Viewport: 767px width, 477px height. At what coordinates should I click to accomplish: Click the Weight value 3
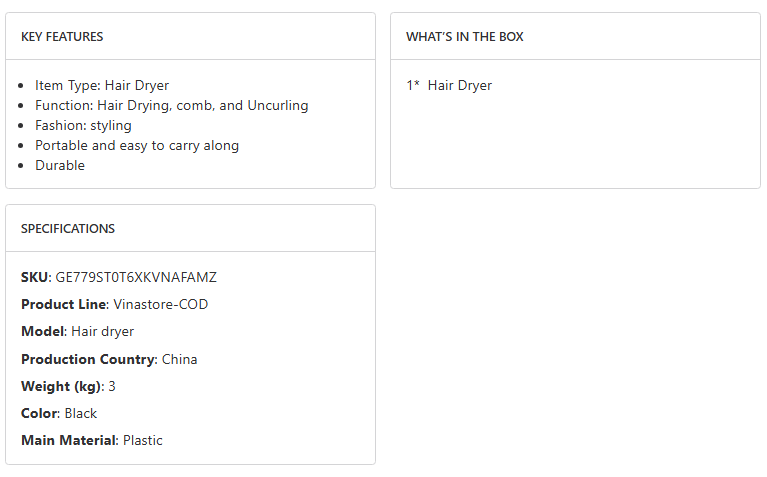[112, 386]
